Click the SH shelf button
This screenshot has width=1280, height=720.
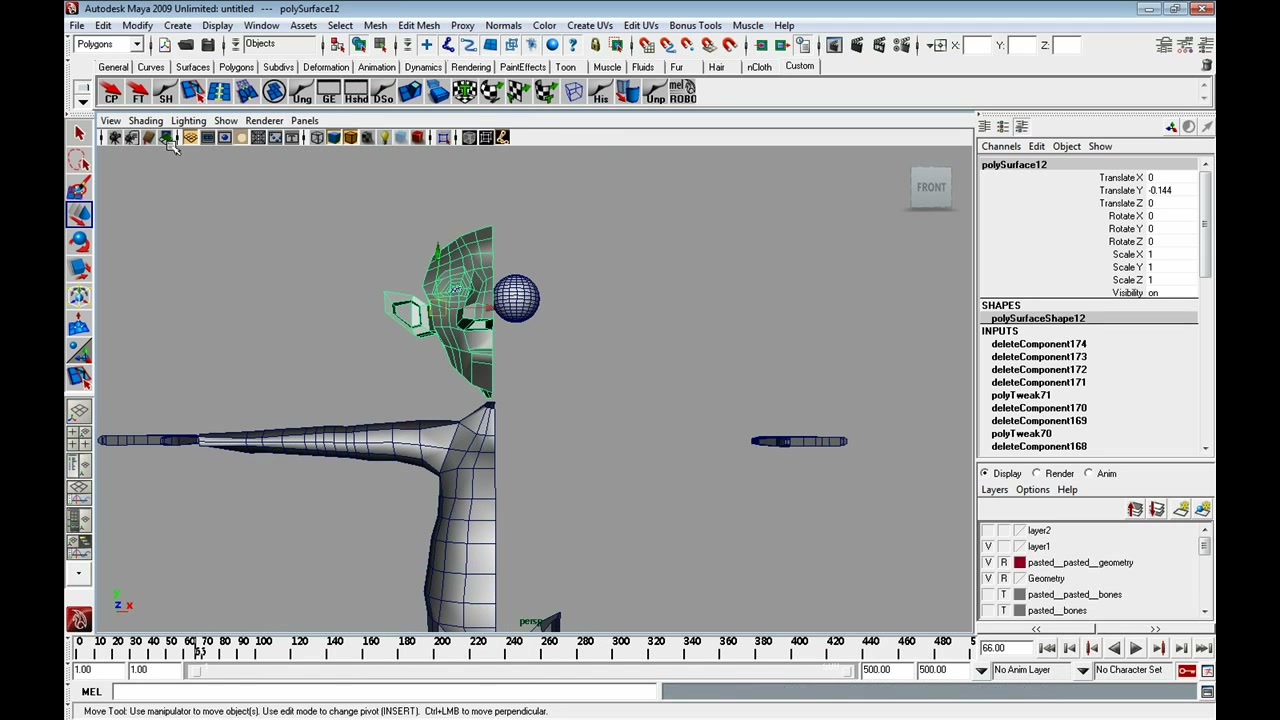[165, 93]
